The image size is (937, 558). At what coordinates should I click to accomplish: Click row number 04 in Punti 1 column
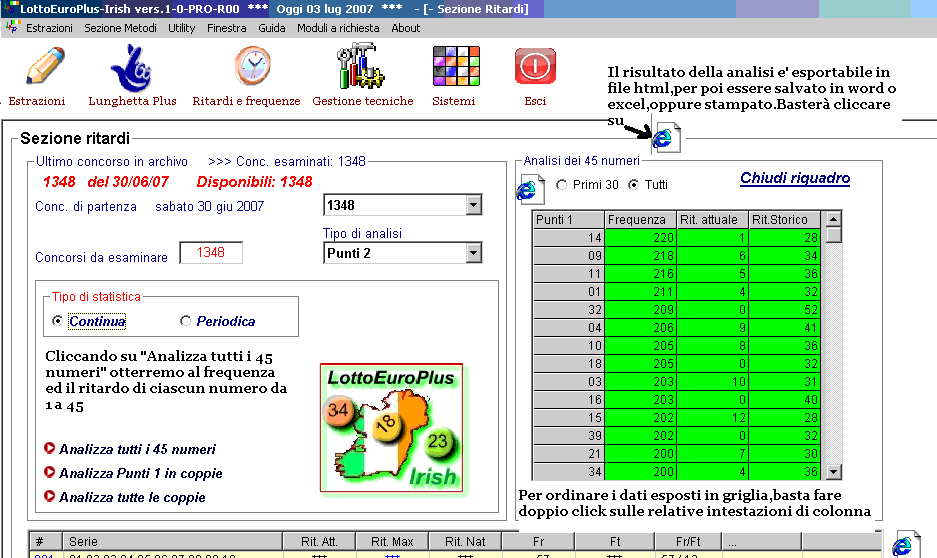pyautogui.click(x=568, y=327)
